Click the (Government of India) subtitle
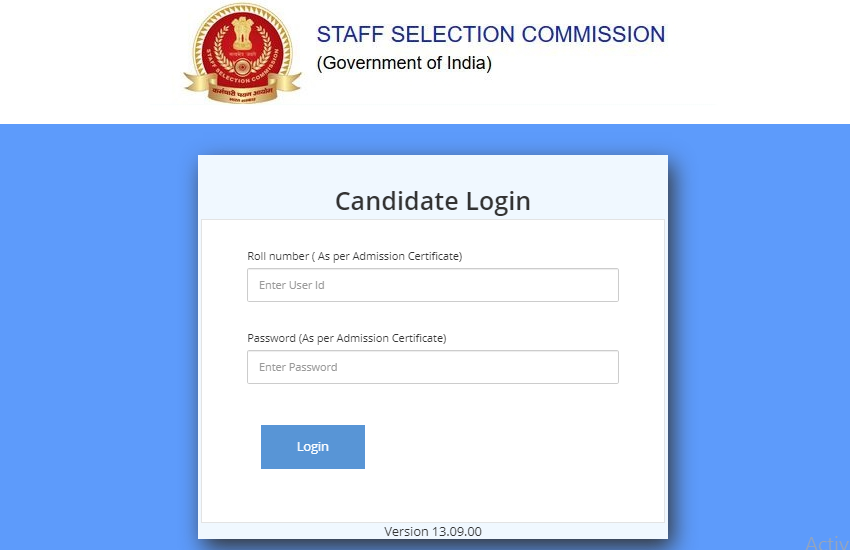The height and width of the screenshot is (550, 850). 404,63
